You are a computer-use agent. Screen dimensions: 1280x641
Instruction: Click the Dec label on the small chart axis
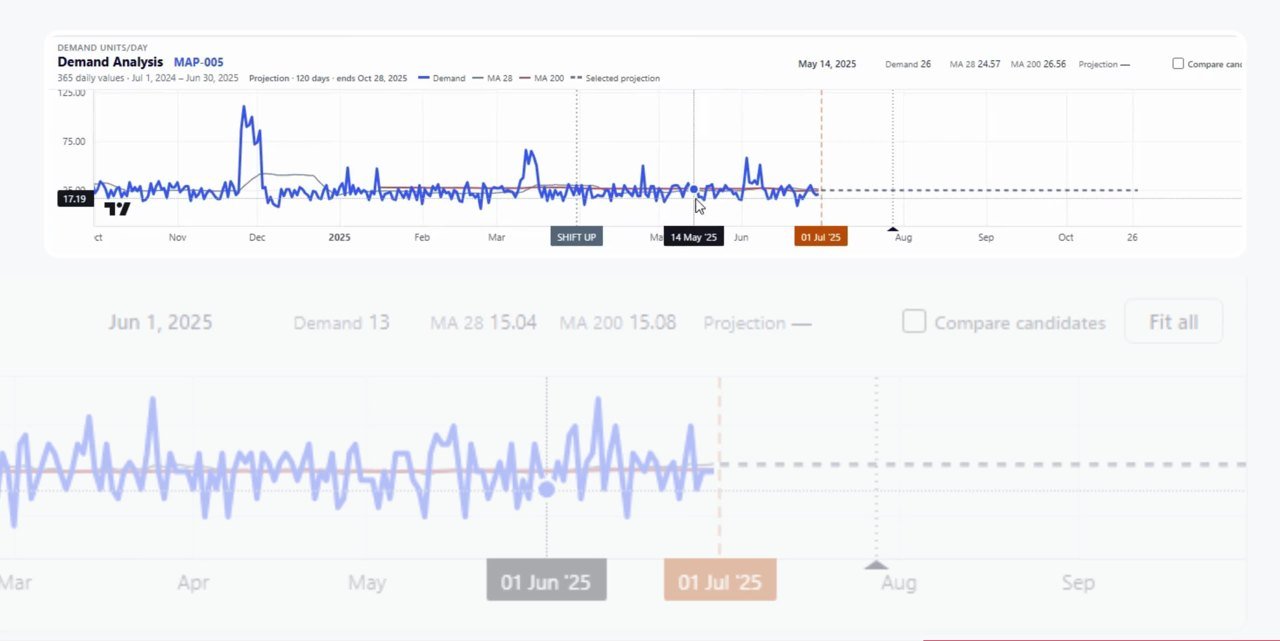257,237
